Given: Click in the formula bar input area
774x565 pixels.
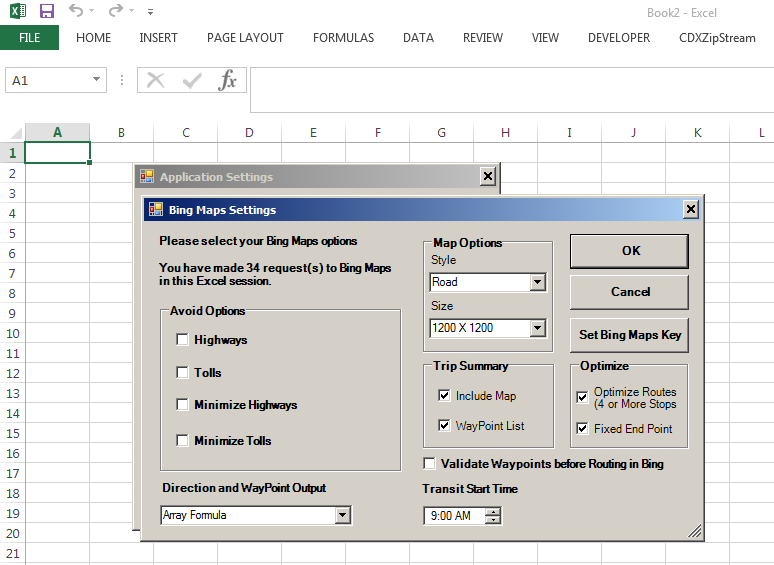Looking at the screenshot, I should pos(512,90).
